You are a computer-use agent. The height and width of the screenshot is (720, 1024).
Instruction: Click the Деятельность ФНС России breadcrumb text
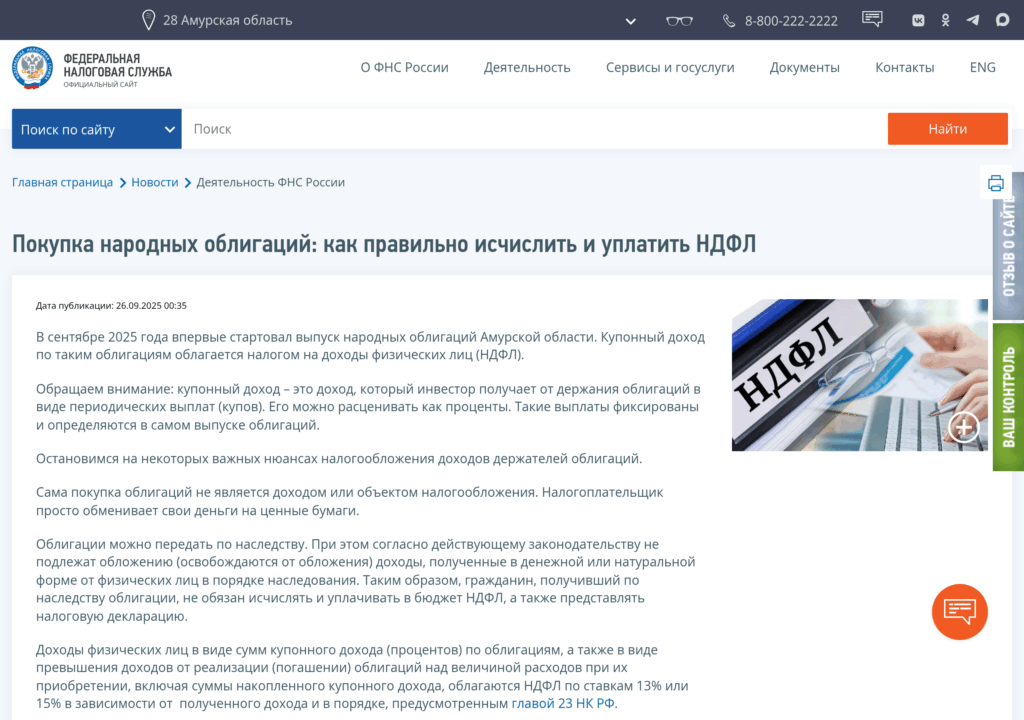click(270, 182)
